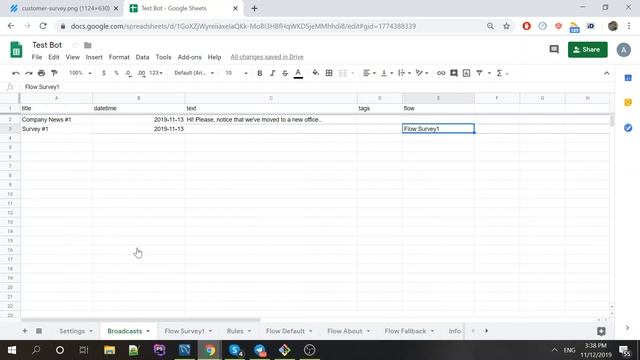
Task: Toggle bold formatting
Action: click(260, 73)
